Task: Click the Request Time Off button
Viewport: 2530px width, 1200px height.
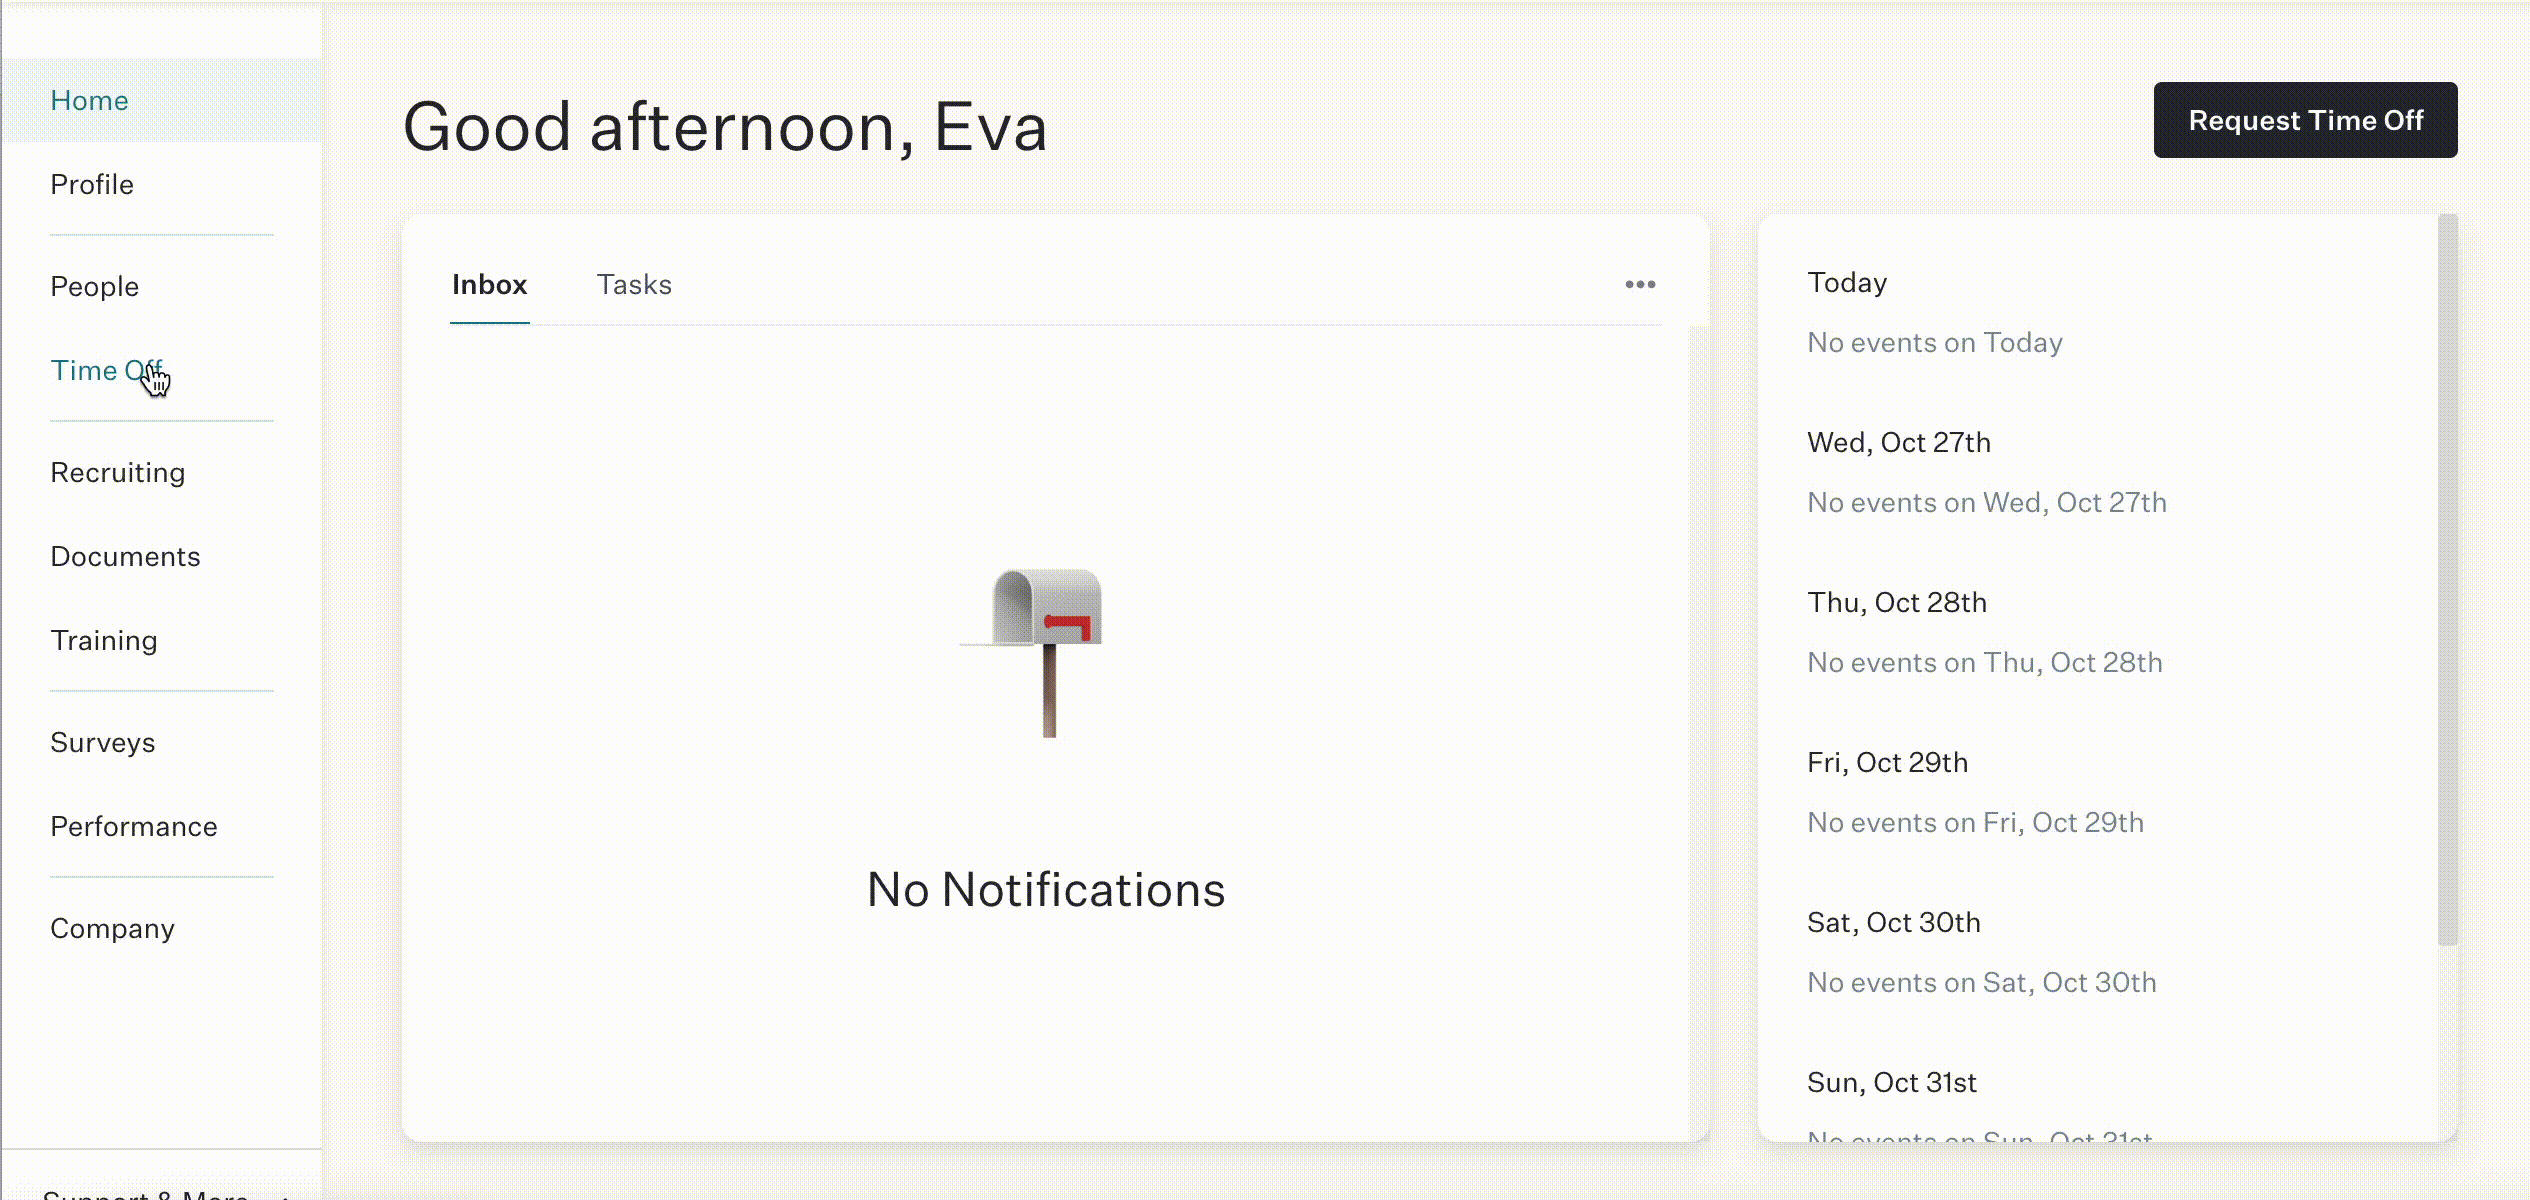Action: pyautogui.click(x=2305, y=120)
